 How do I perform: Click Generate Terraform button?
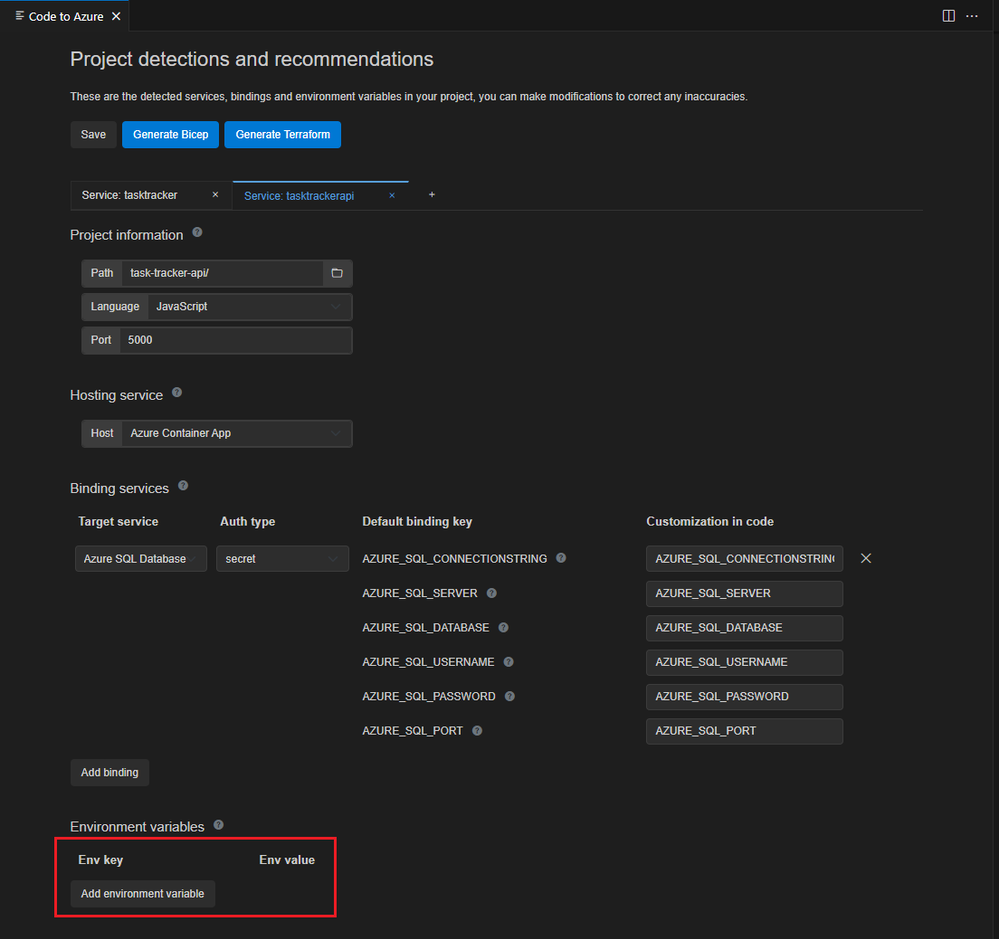tap(282, 134)
